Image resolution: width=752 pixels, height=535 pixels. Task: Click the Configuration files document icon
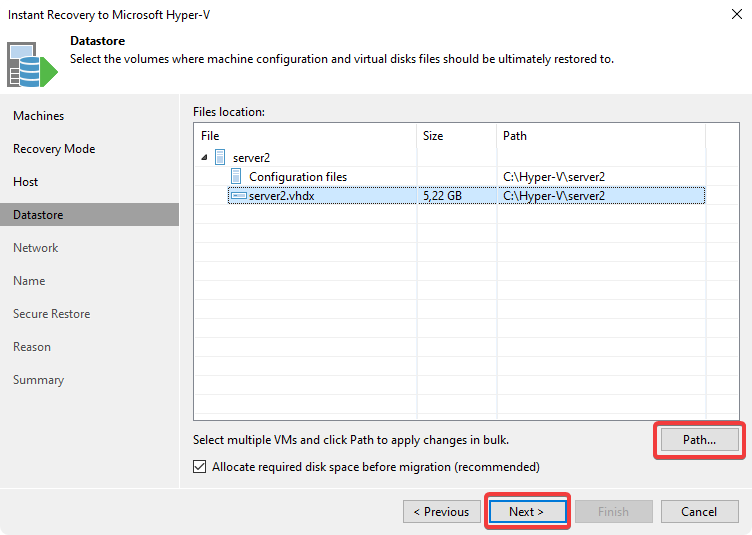pos(237,177)
